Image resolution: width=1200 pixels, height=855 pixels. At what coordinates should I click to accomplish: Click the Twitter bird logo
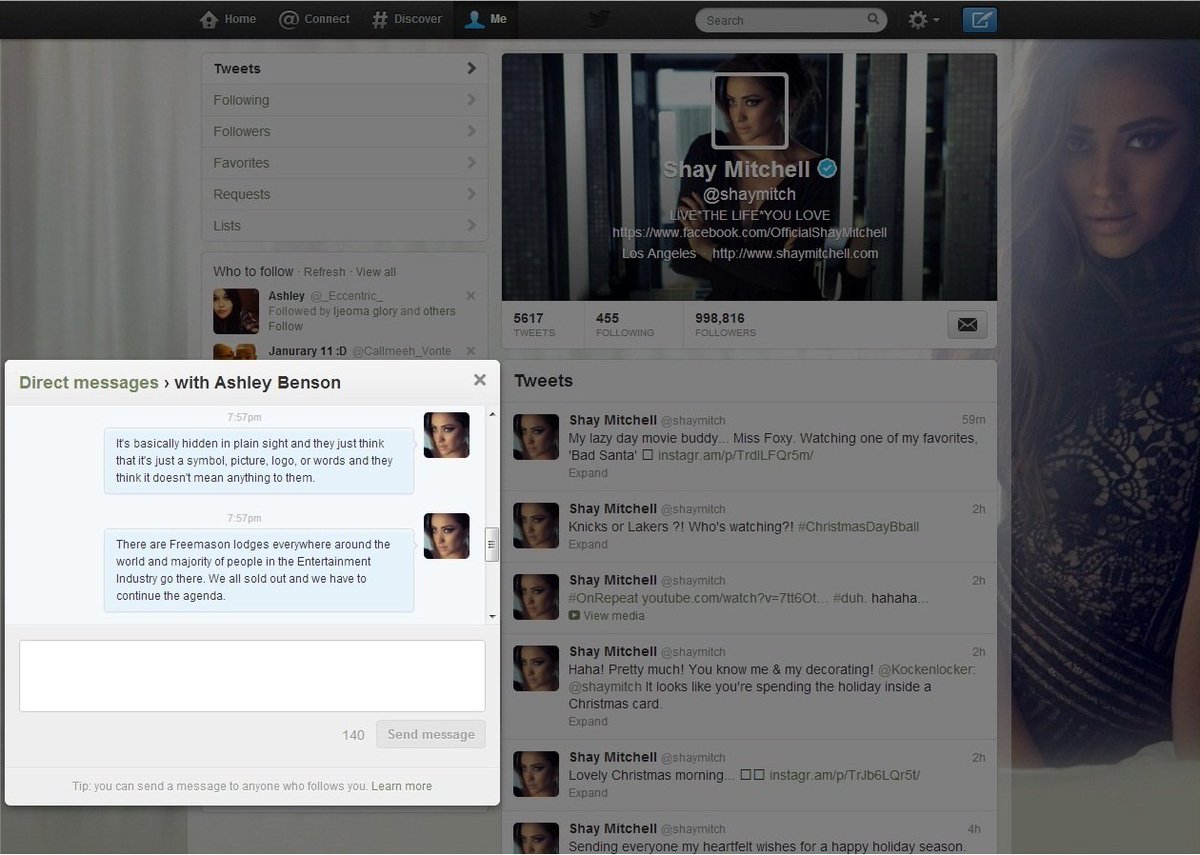[598, 19]
